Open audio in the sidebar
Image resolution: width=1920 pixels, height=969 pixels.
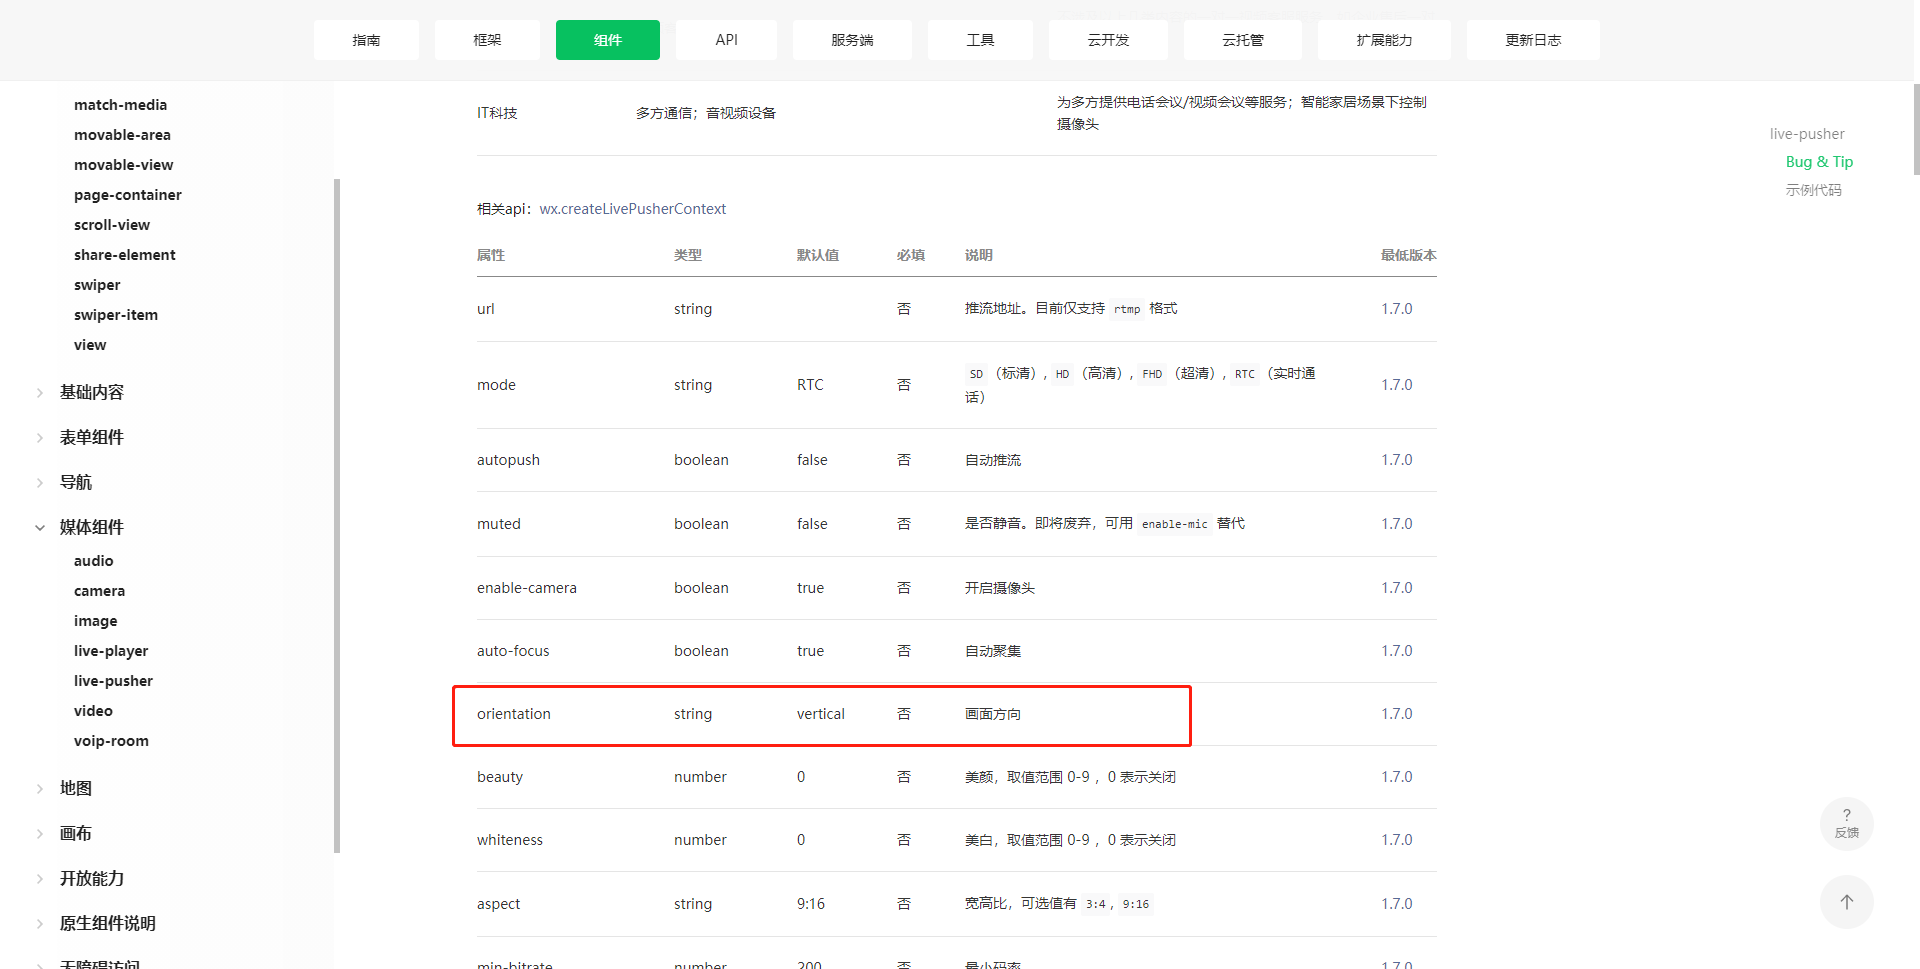pos(93,561)
